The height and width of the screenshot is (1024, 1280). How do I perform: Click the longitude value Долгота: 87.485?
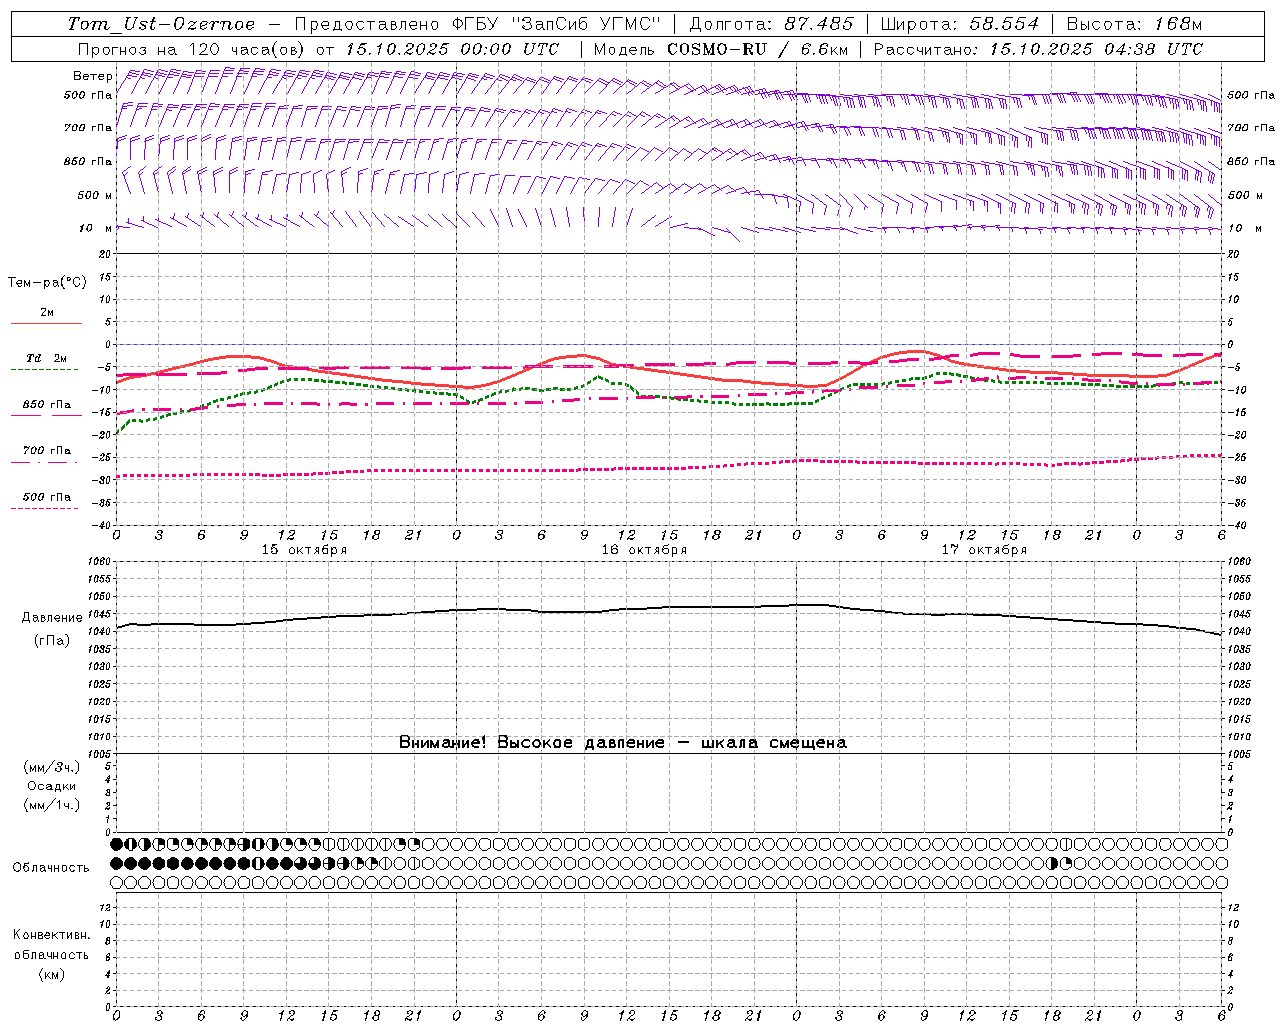click(x=771, y=24)
